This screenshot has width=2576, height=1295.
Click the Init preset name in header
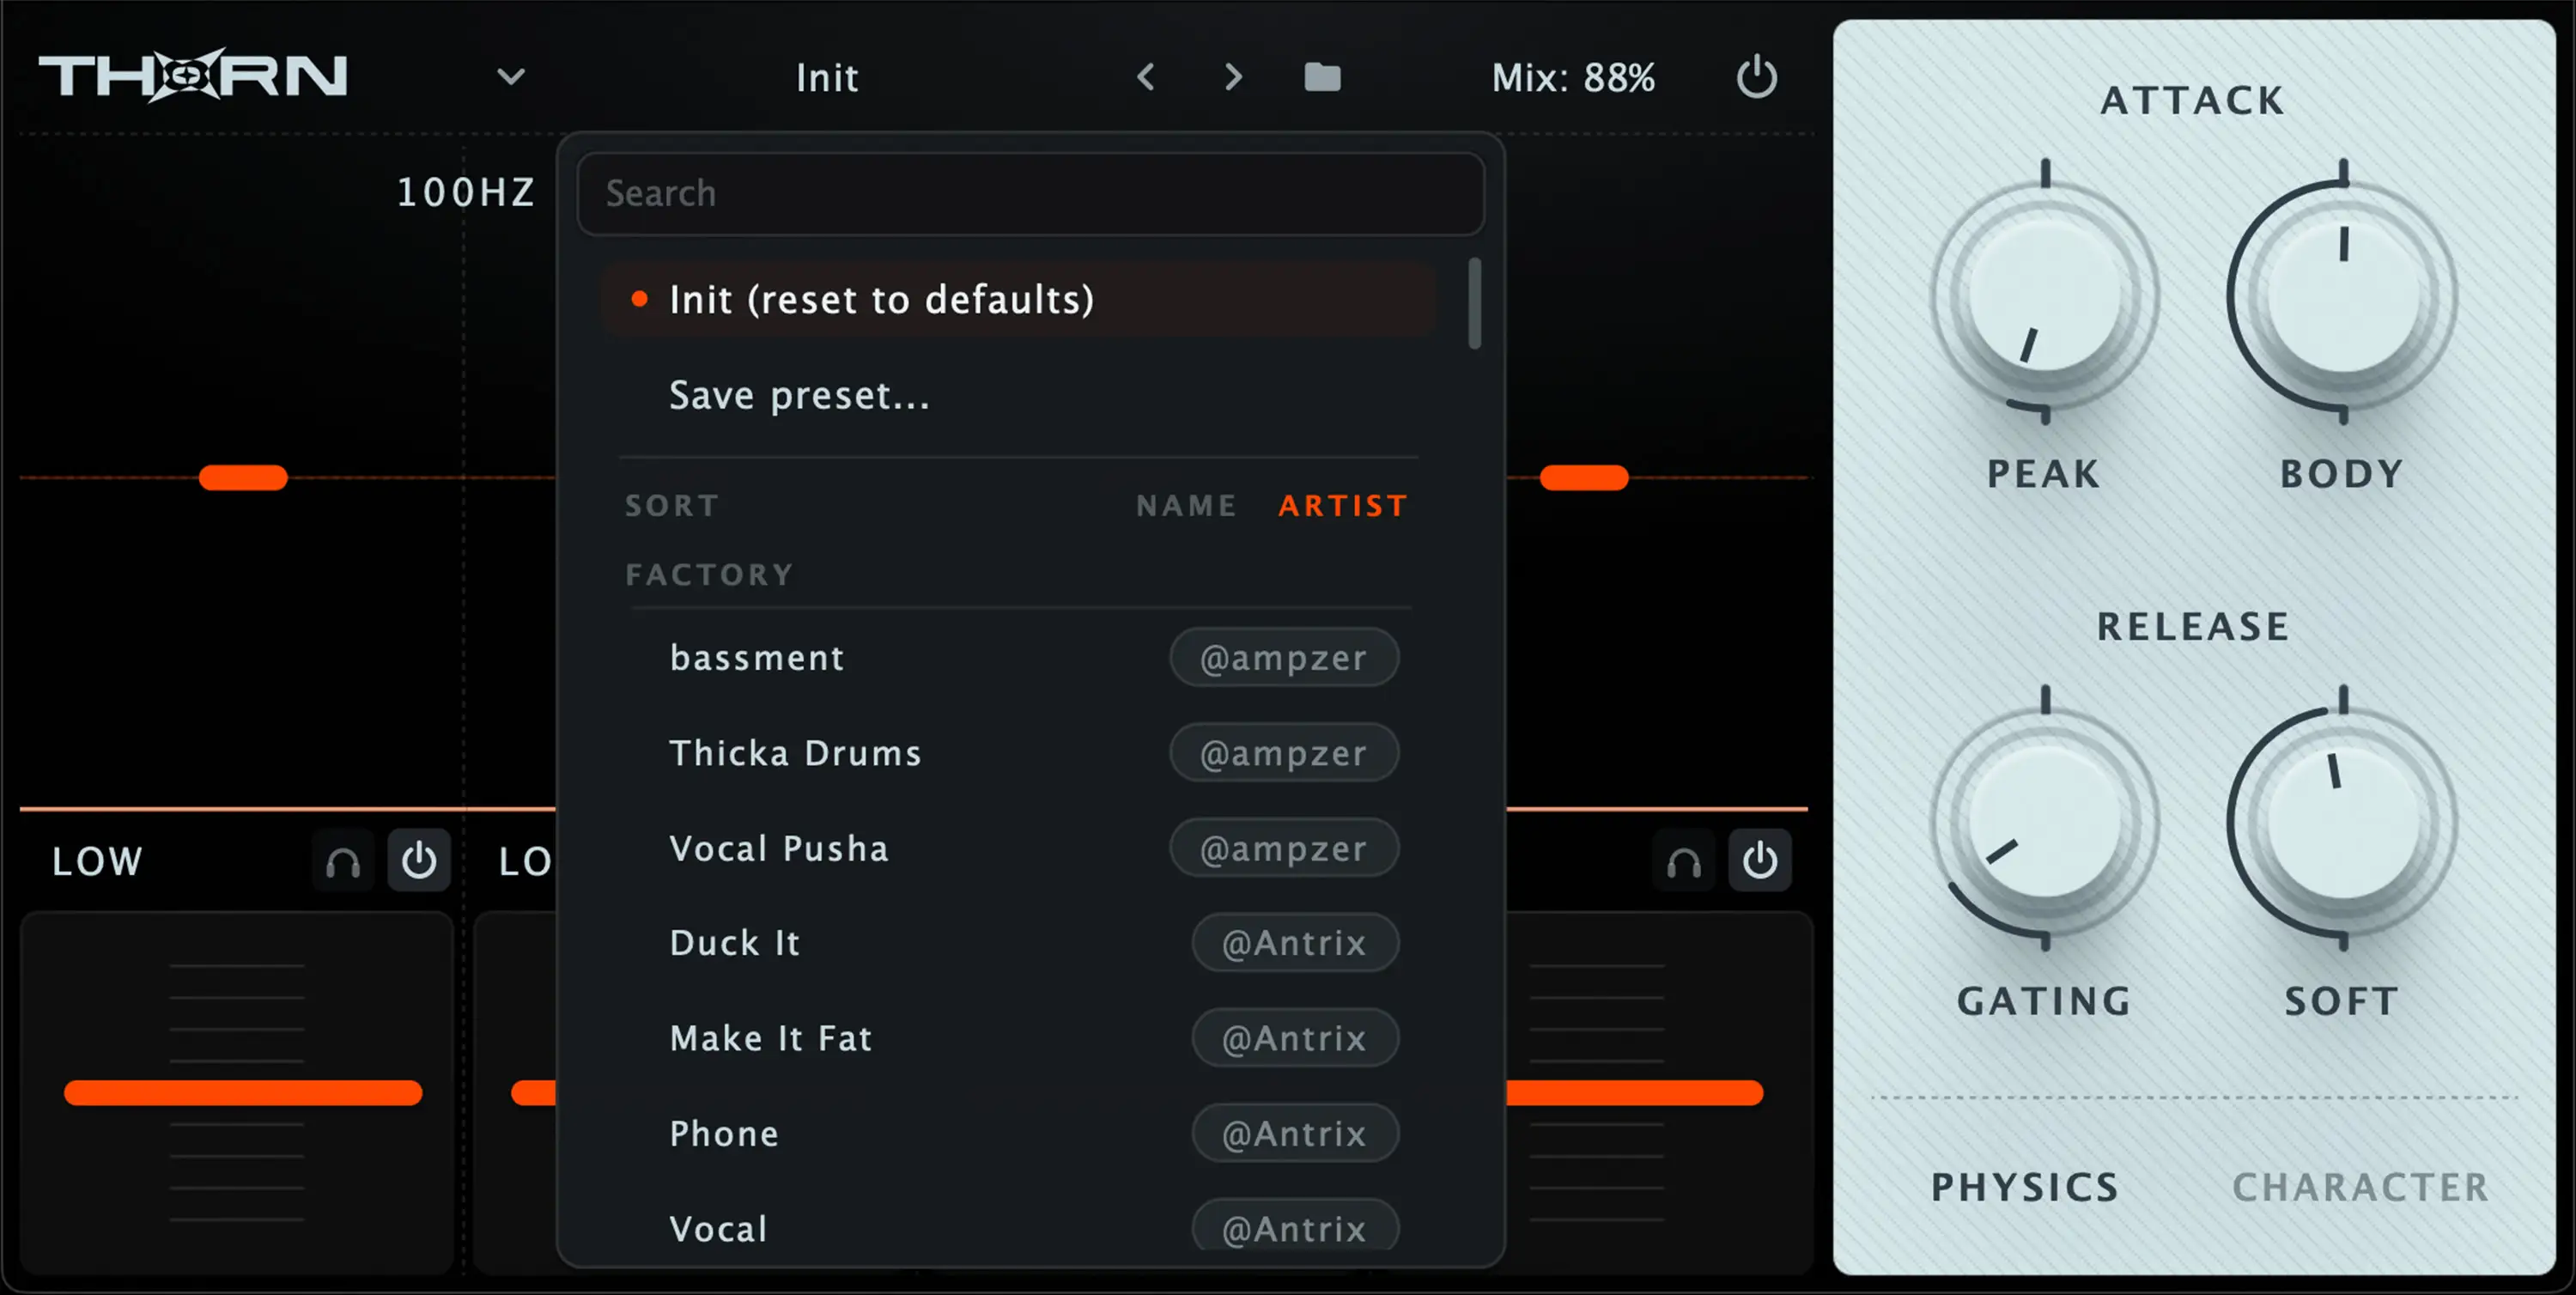click(x=827, y=78)
